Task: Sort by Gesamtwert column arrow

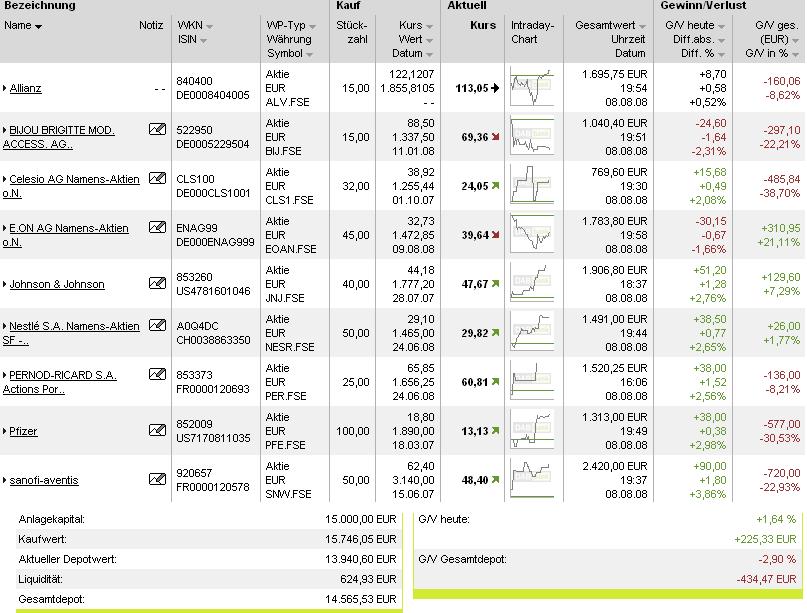Action: (x=642, y=26)
